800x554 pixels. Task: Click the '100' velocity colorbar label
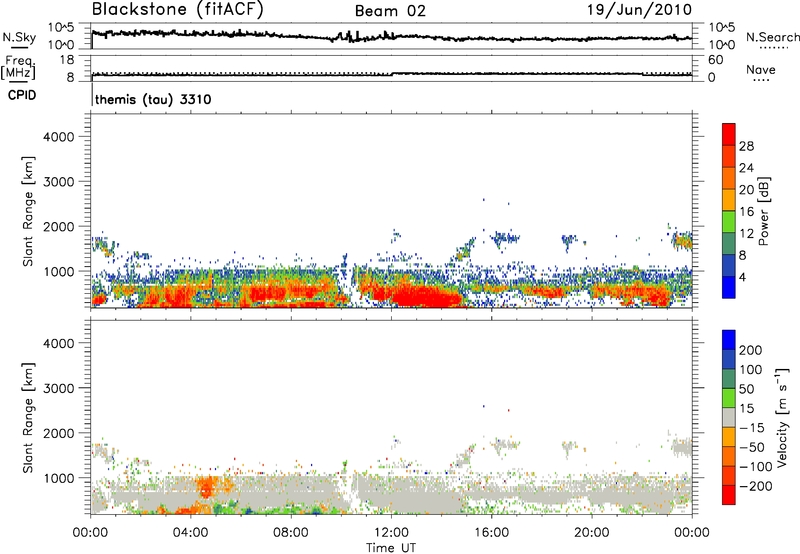(751, 369)
